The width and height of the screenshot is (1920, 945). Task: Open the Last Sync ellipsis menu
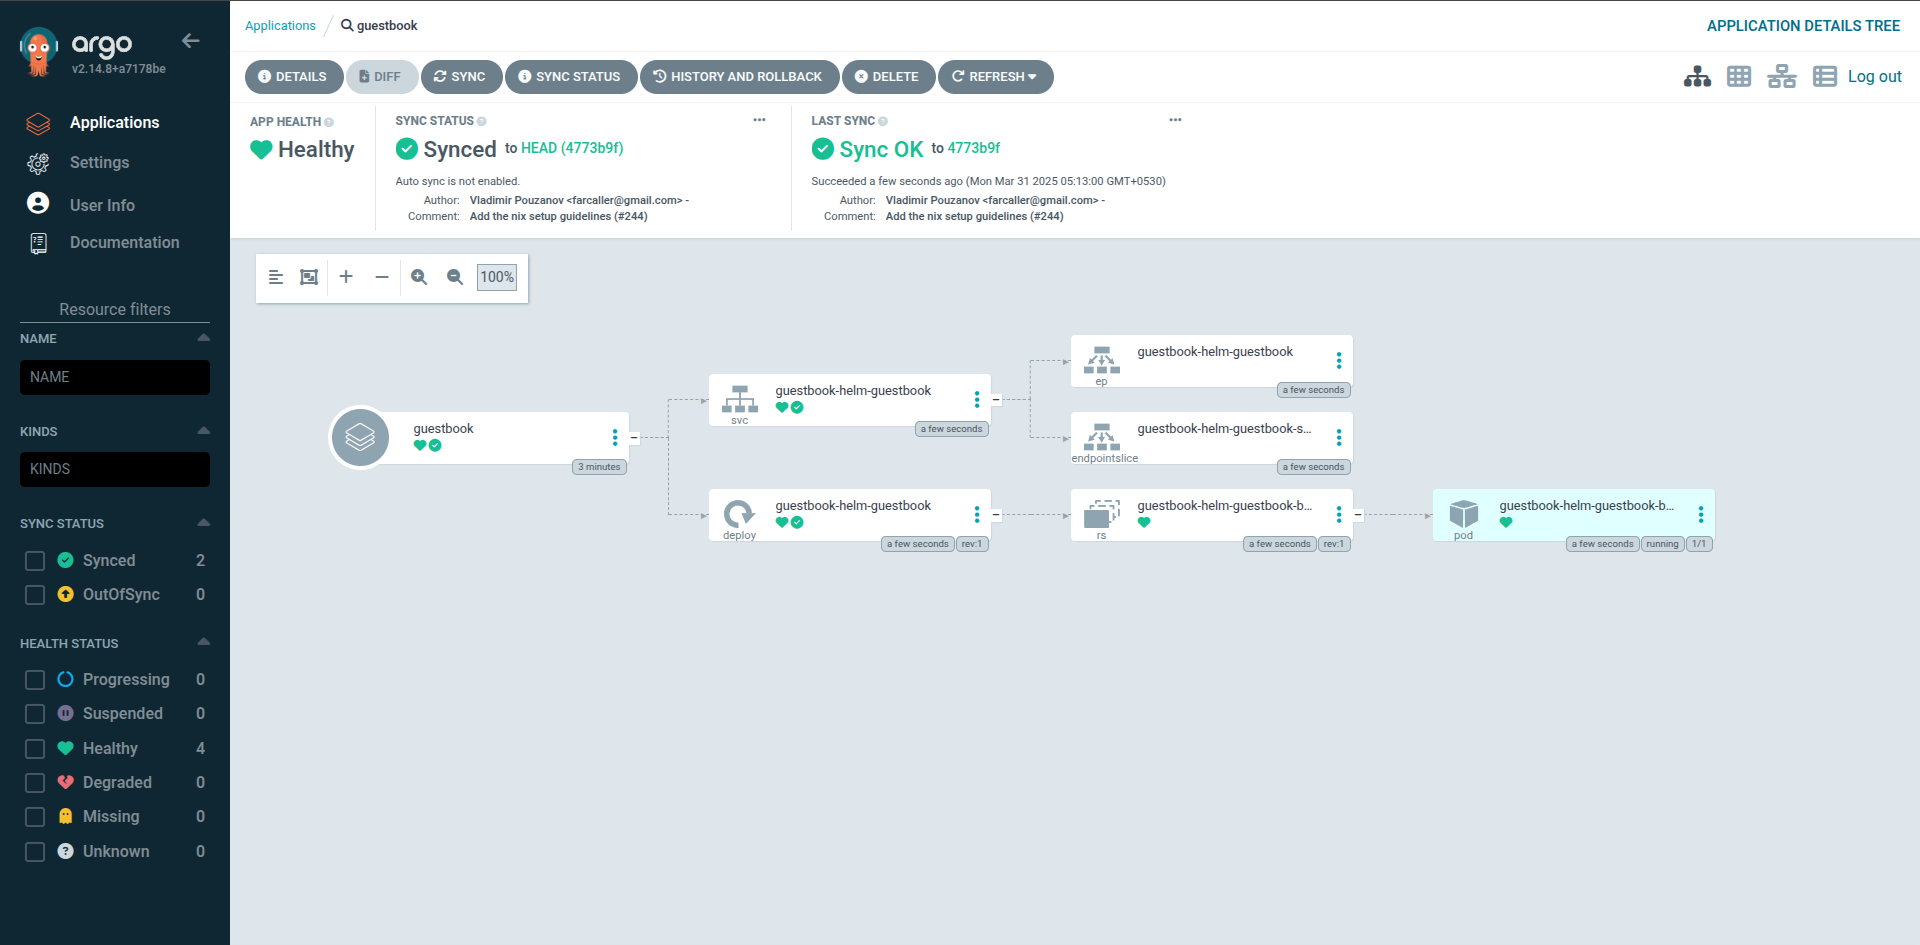[1175, 120]
